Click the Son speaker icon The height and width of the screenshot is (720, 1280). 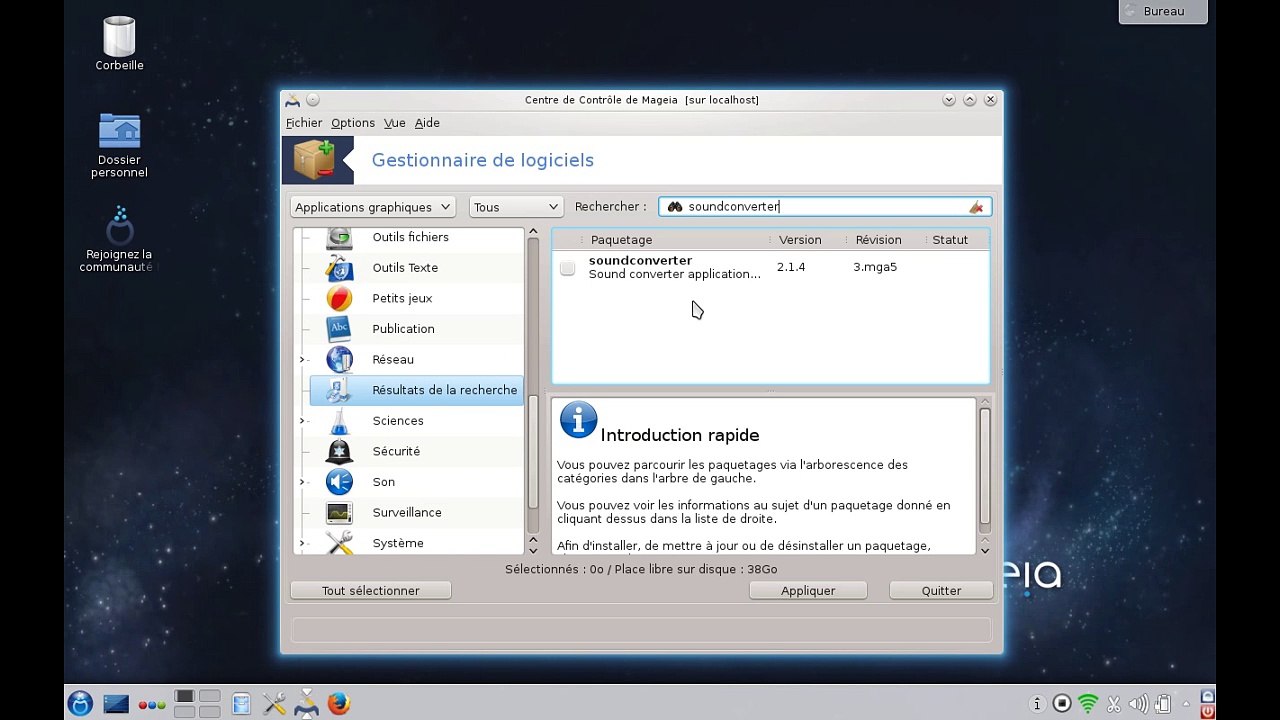pos(339,482)
